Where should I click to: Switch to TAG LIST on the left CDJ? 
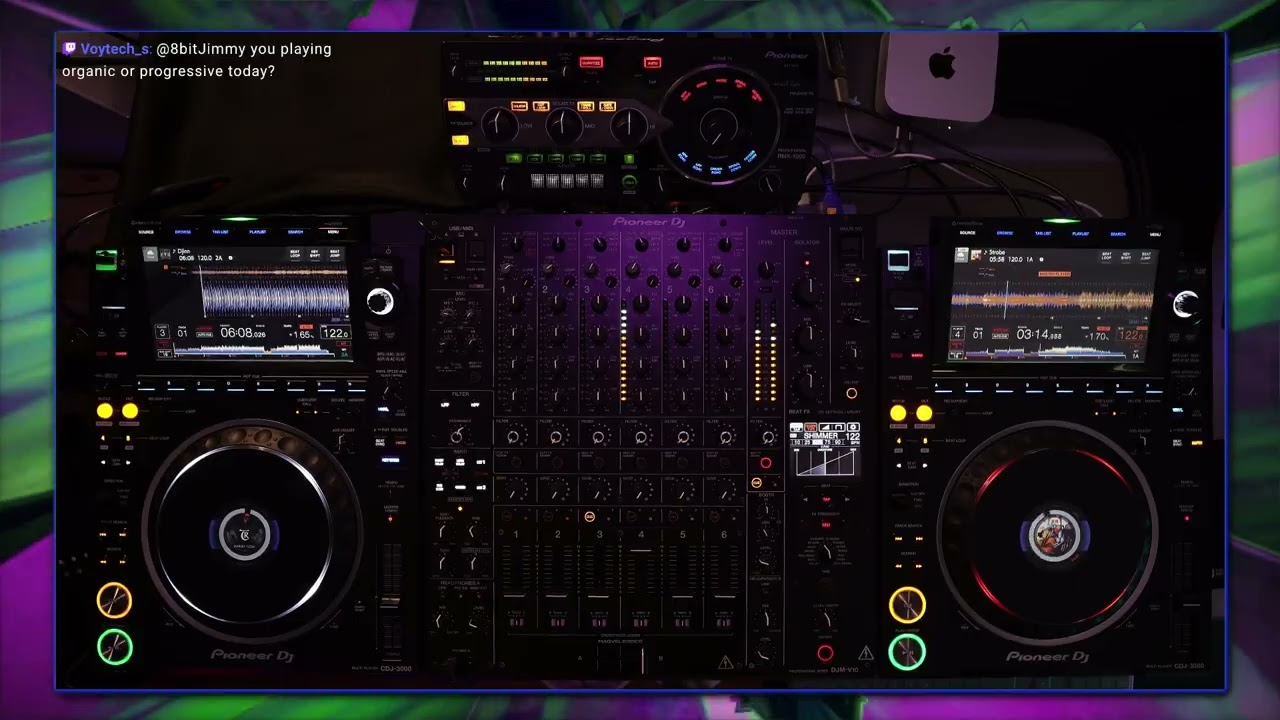(220, 232)
